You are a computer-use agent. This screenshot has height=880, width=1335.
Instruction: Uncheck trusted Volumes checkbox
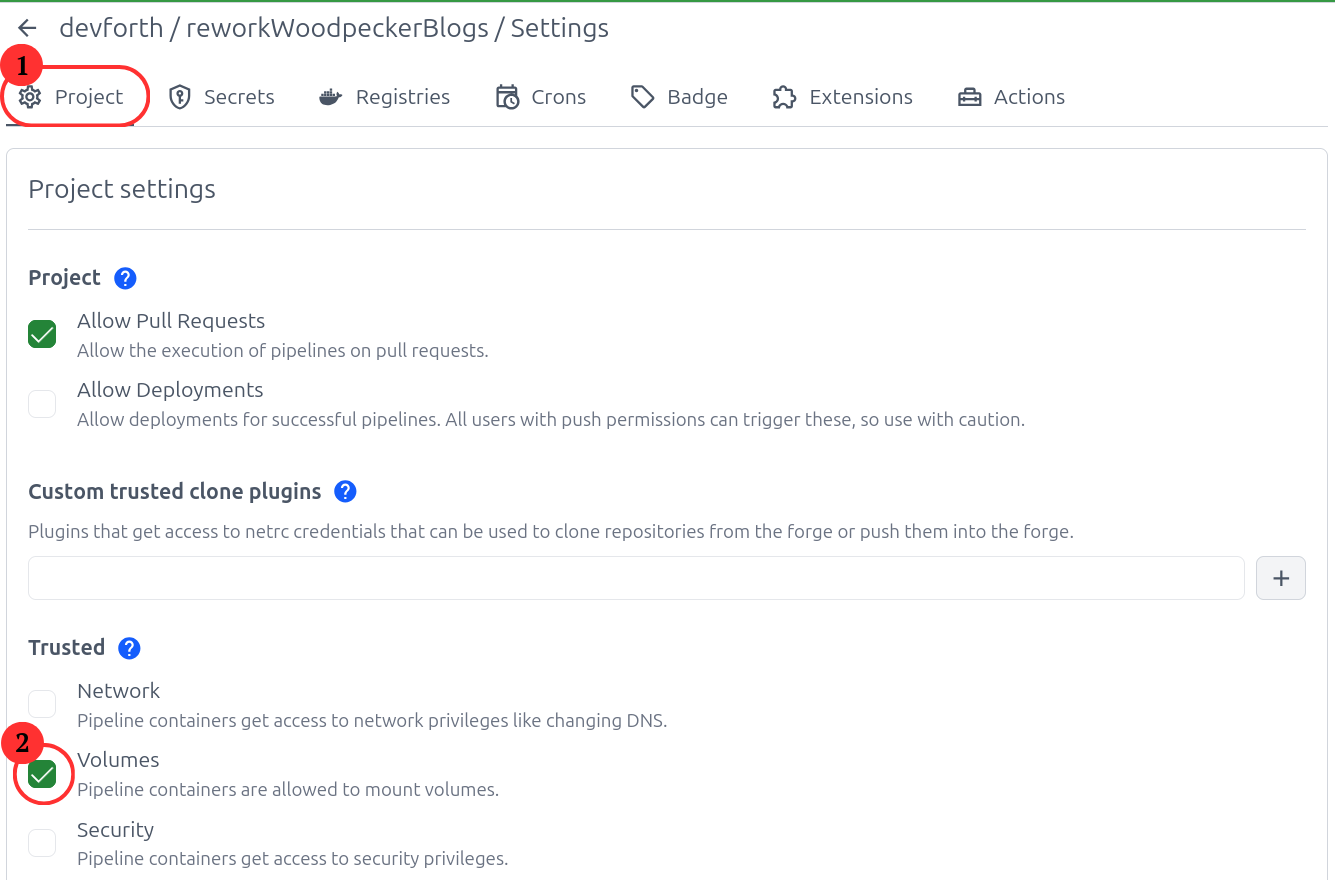[42, 774]
